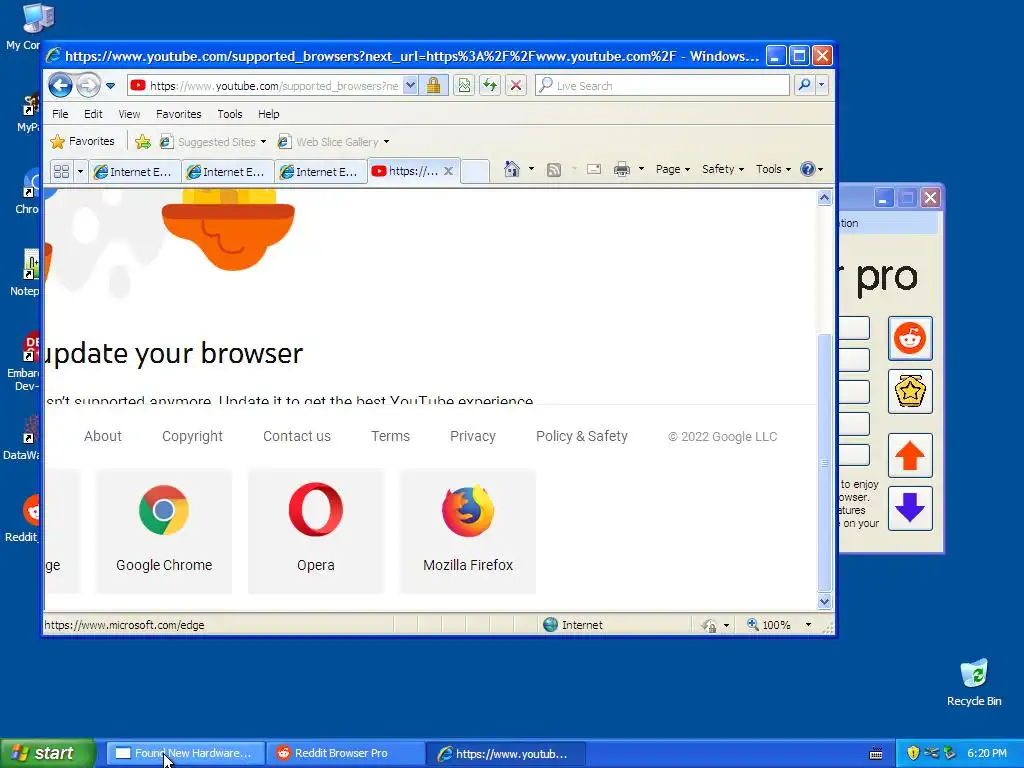1024x768 pixels.
Task: Open the Page command menu
Action: [673, 169]
